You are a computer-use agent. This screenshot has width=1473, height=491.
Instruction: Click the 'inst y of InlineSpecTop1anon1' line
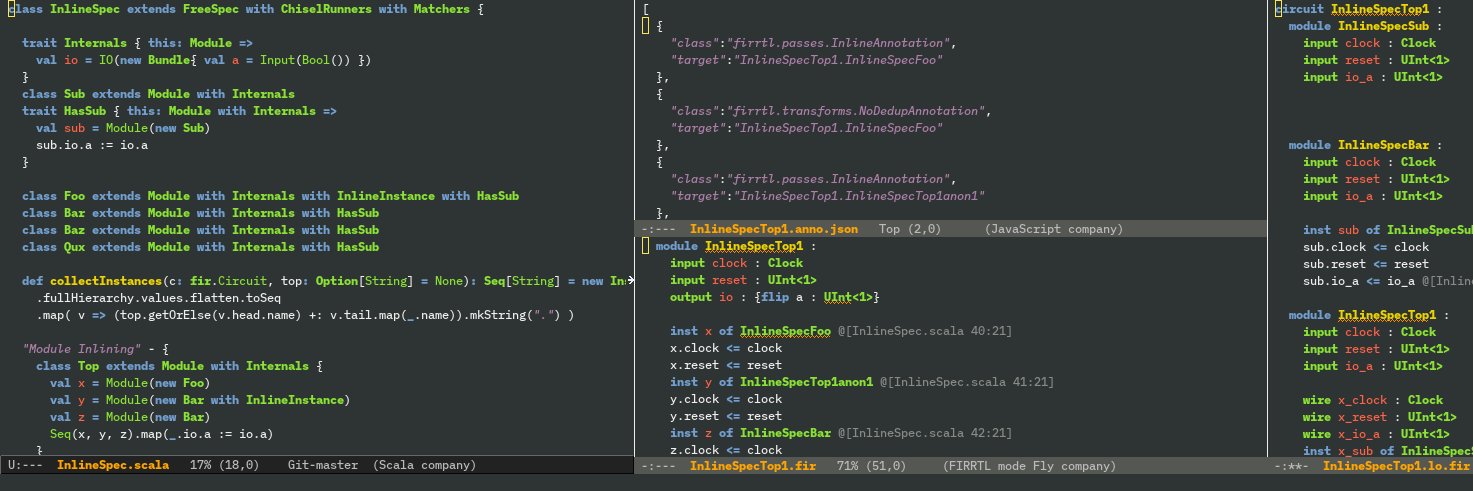pos(862,382)
